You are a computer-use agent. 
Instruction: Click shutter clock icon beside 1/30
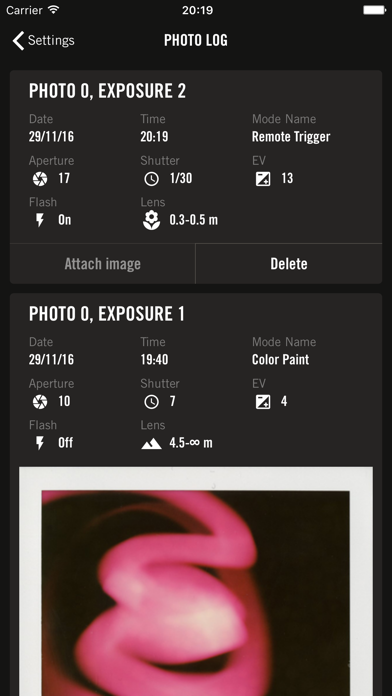coord(151,179)
